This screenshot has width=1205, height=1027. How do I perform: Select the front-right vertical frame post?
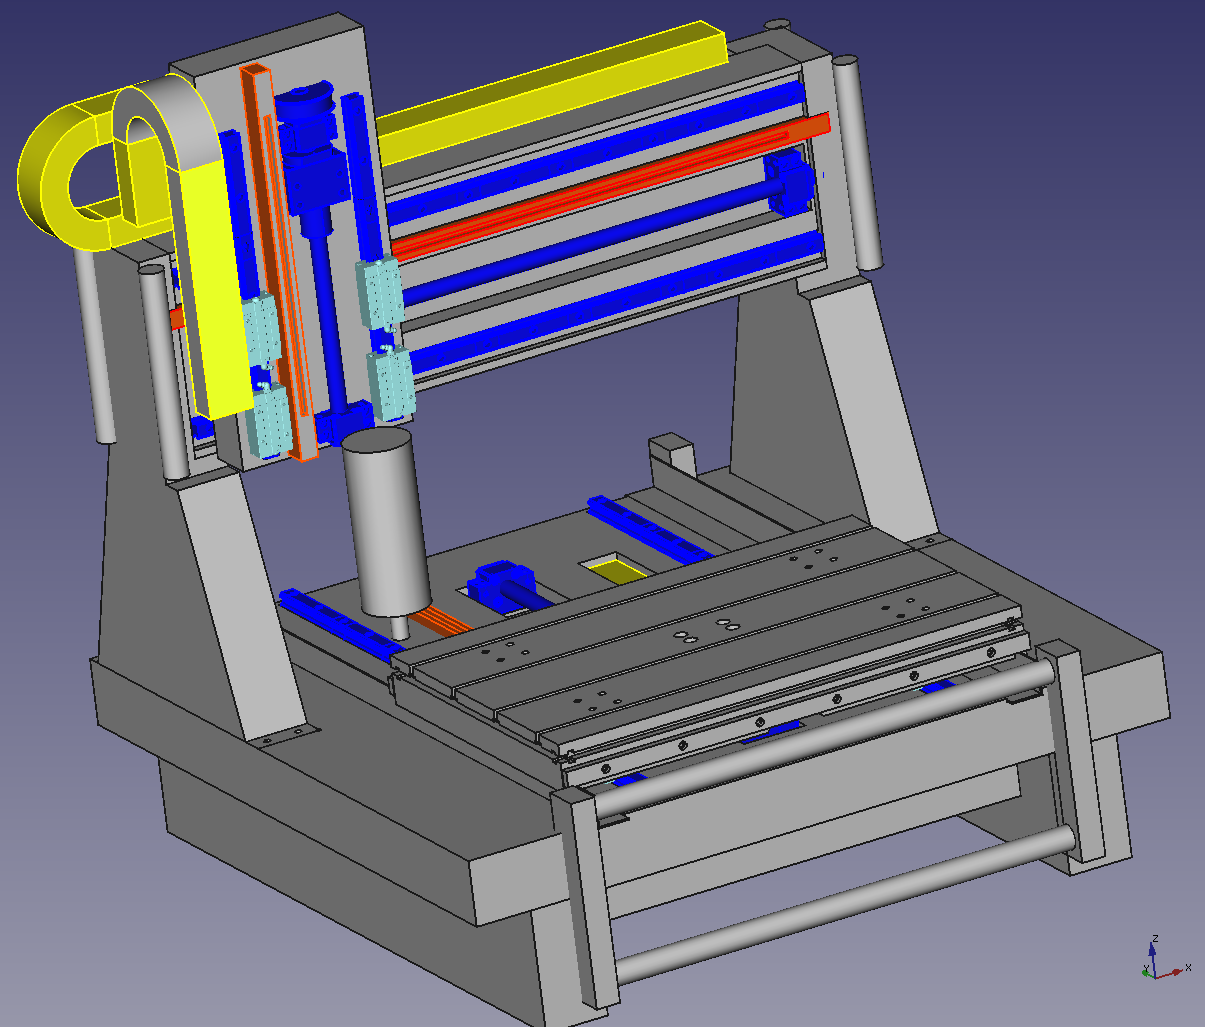1075,750
